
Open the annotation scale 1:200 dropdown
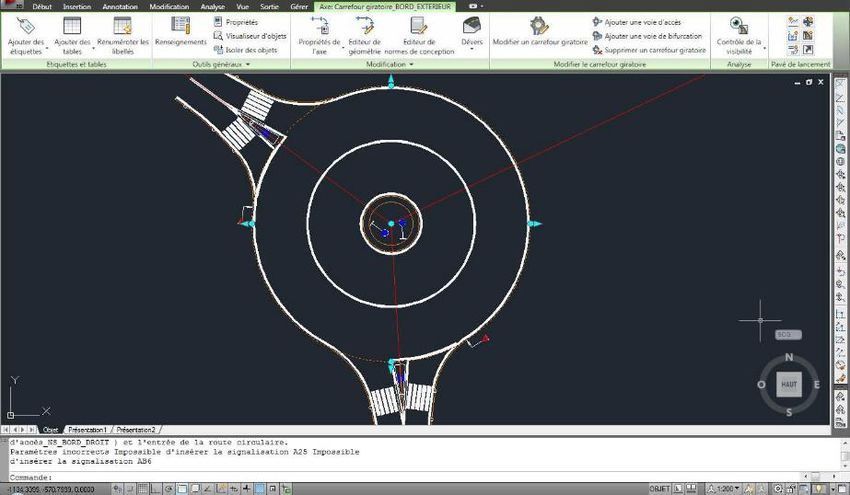point(717,489)
